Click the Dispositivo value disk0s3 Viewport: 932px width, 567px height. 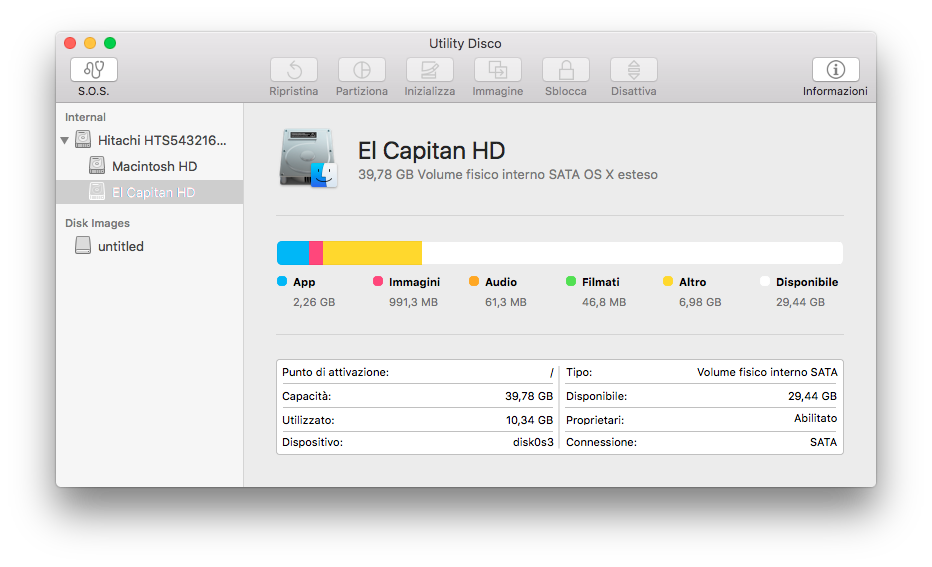click(533, 442)
